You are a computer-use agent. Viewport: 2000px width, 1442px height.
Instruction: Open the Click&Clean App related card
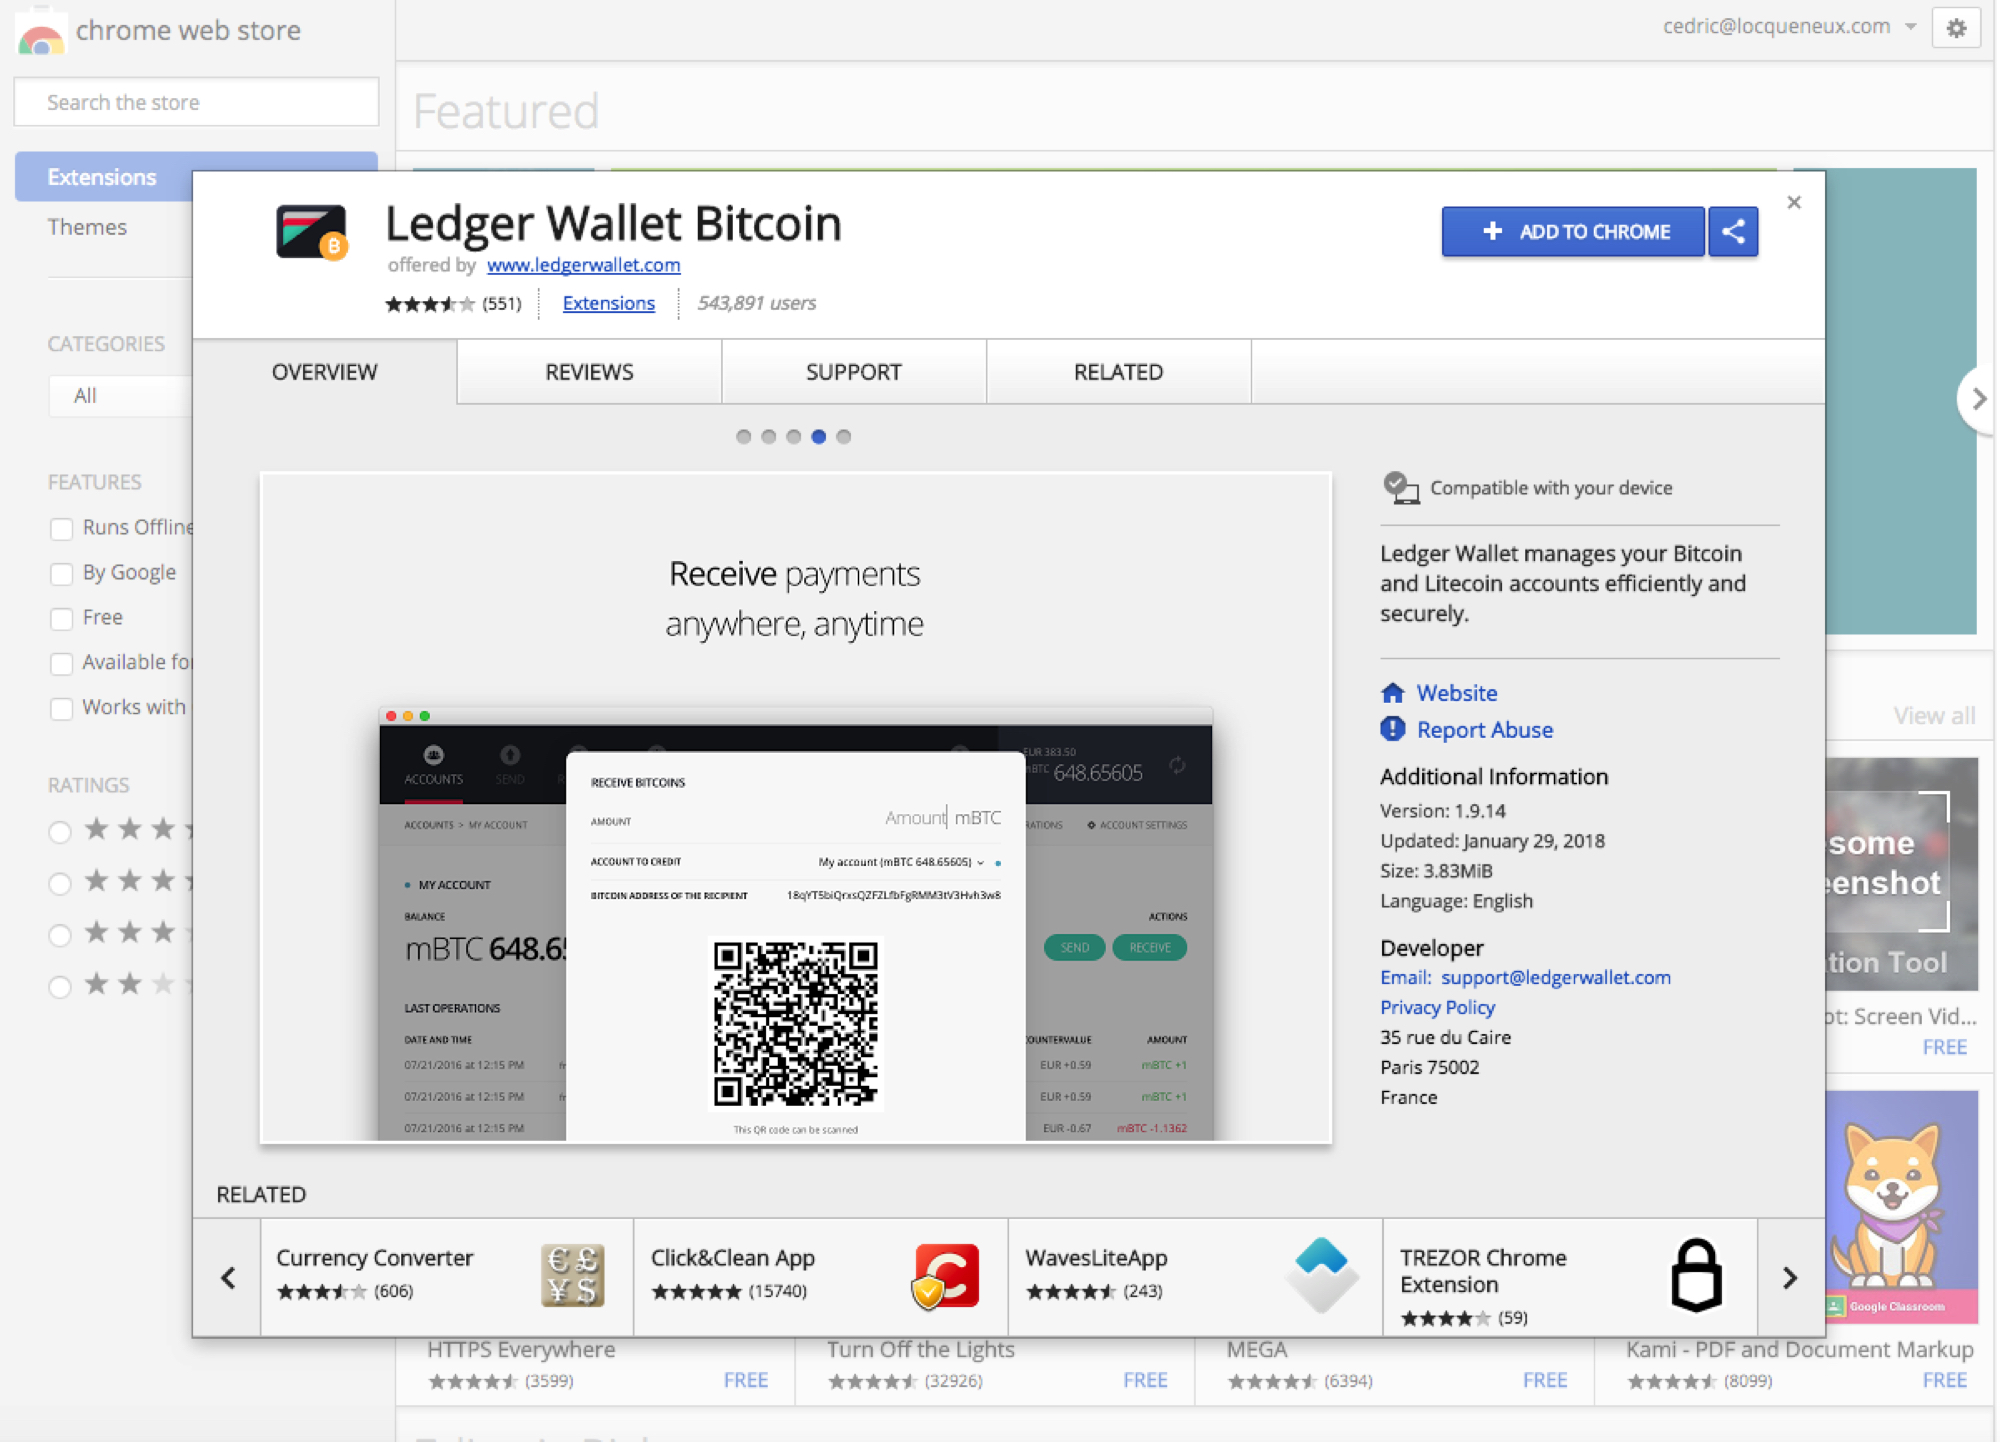pos(821,1277)
